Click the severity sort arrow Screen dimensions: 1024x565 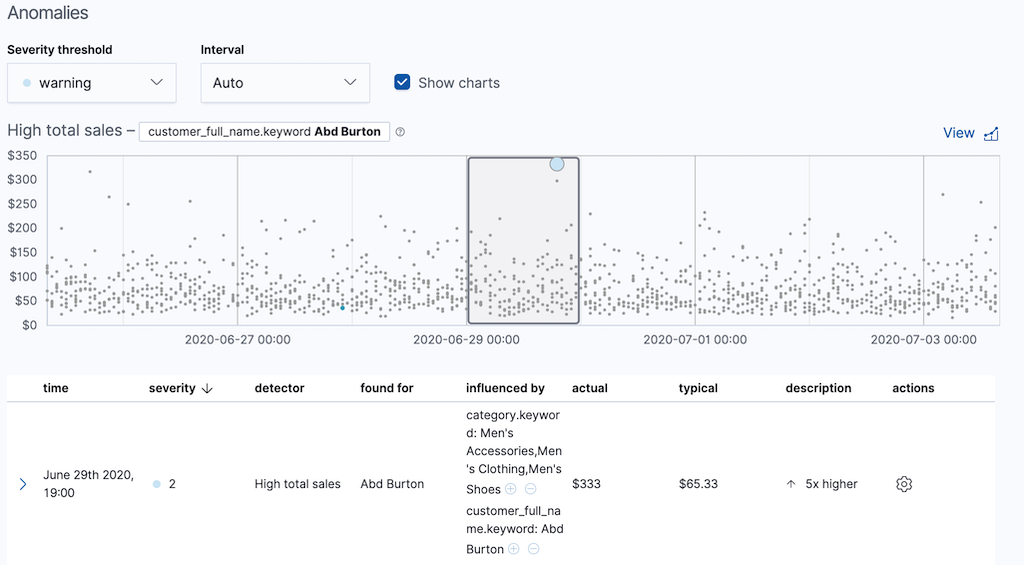click(207, 389)
